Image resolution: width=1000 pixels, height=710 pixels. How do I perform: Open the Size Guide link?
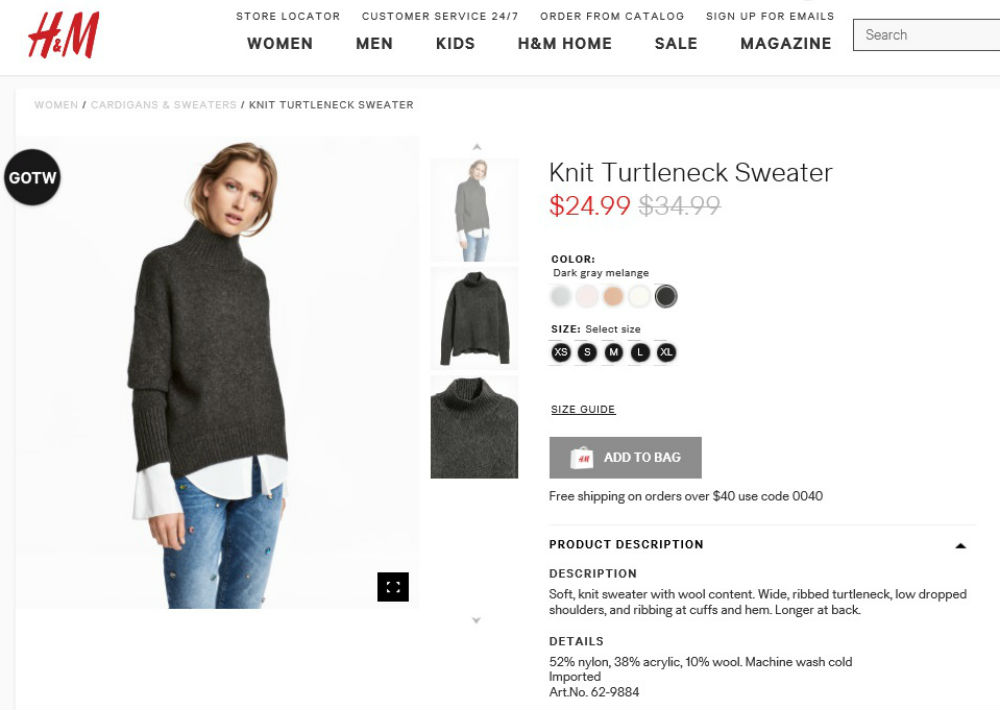[x=583, y=410]
